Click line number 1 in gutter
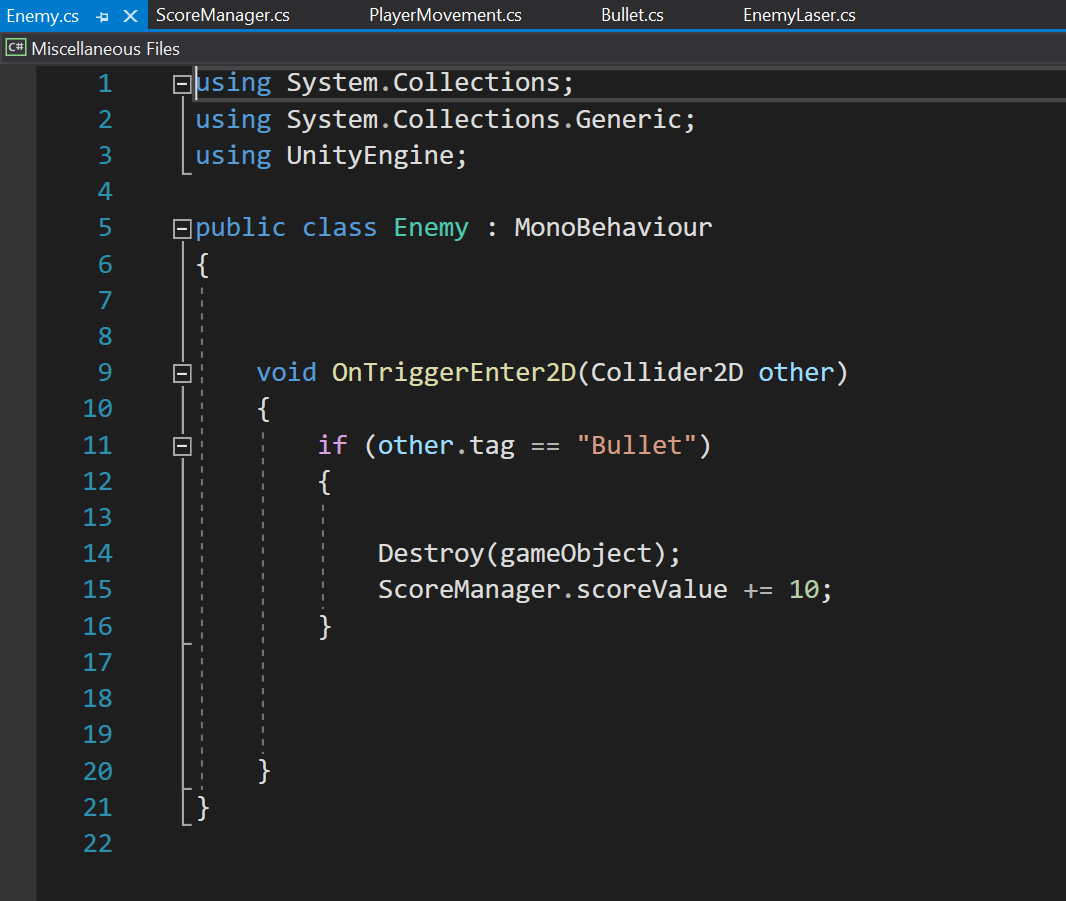The image size is (1066, 901). (105, 83)
